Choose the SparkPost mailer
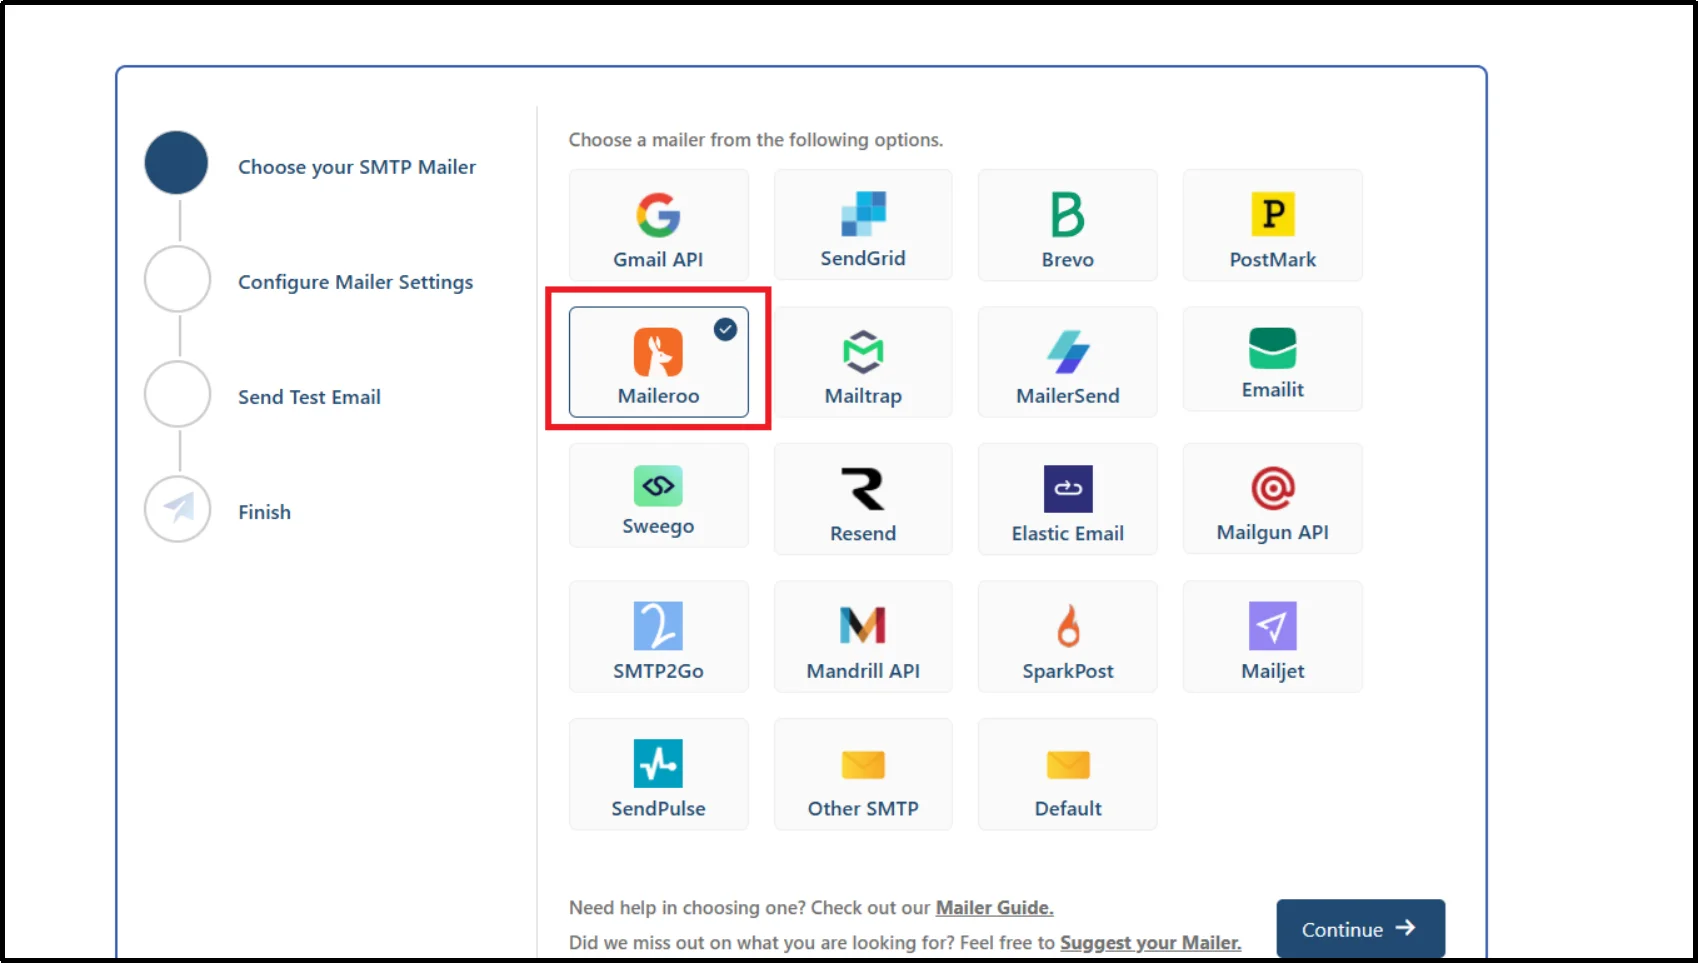Image resolution: width=1698 pixels, height=963 pixels. click(1067, 636)
